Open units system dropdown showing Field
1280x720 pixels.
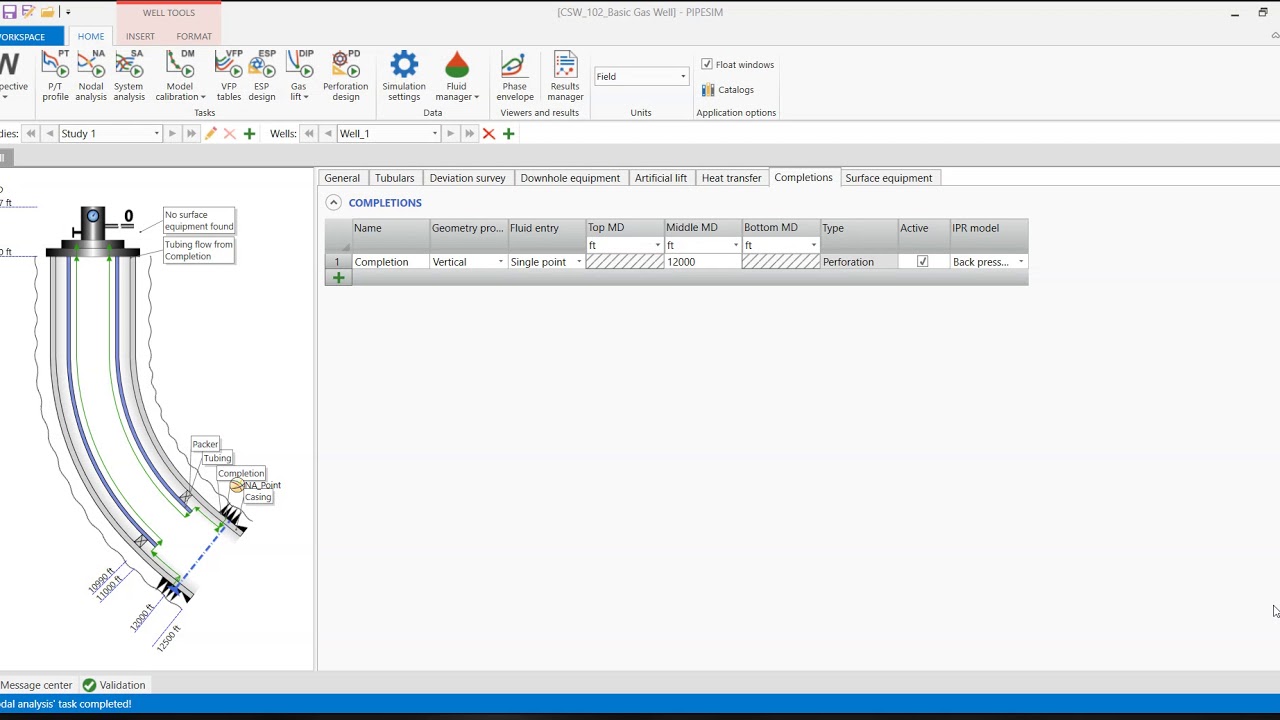click(x=641, y=76)
